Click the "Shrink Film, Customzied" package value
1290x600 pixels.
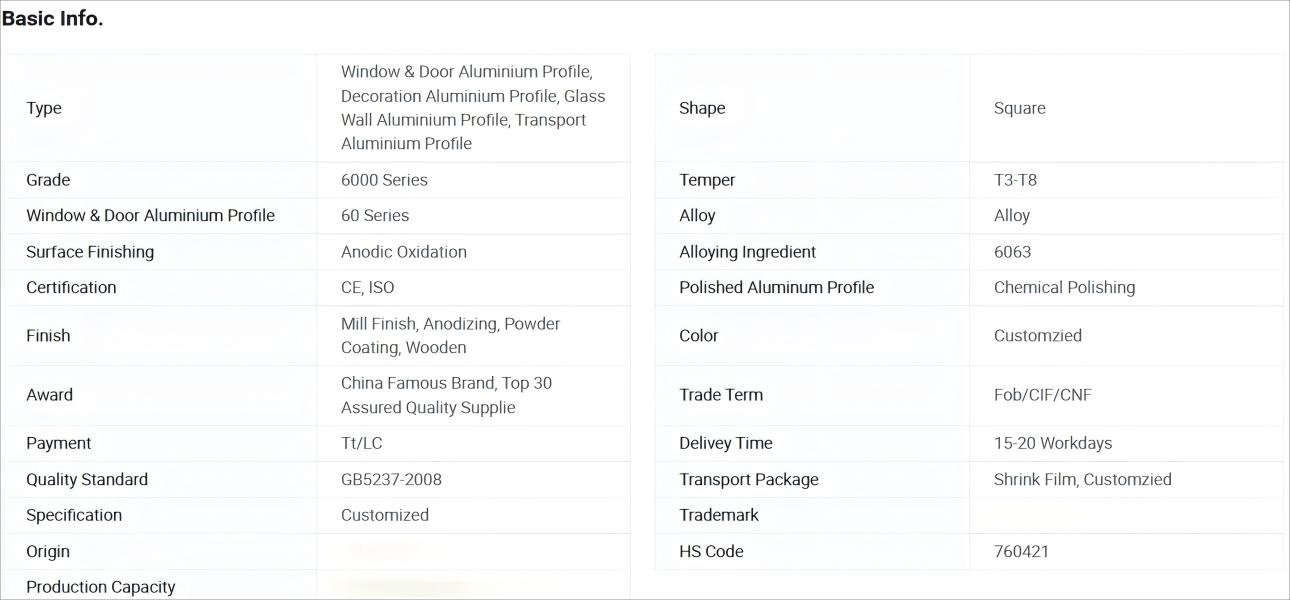[1083, 480]
